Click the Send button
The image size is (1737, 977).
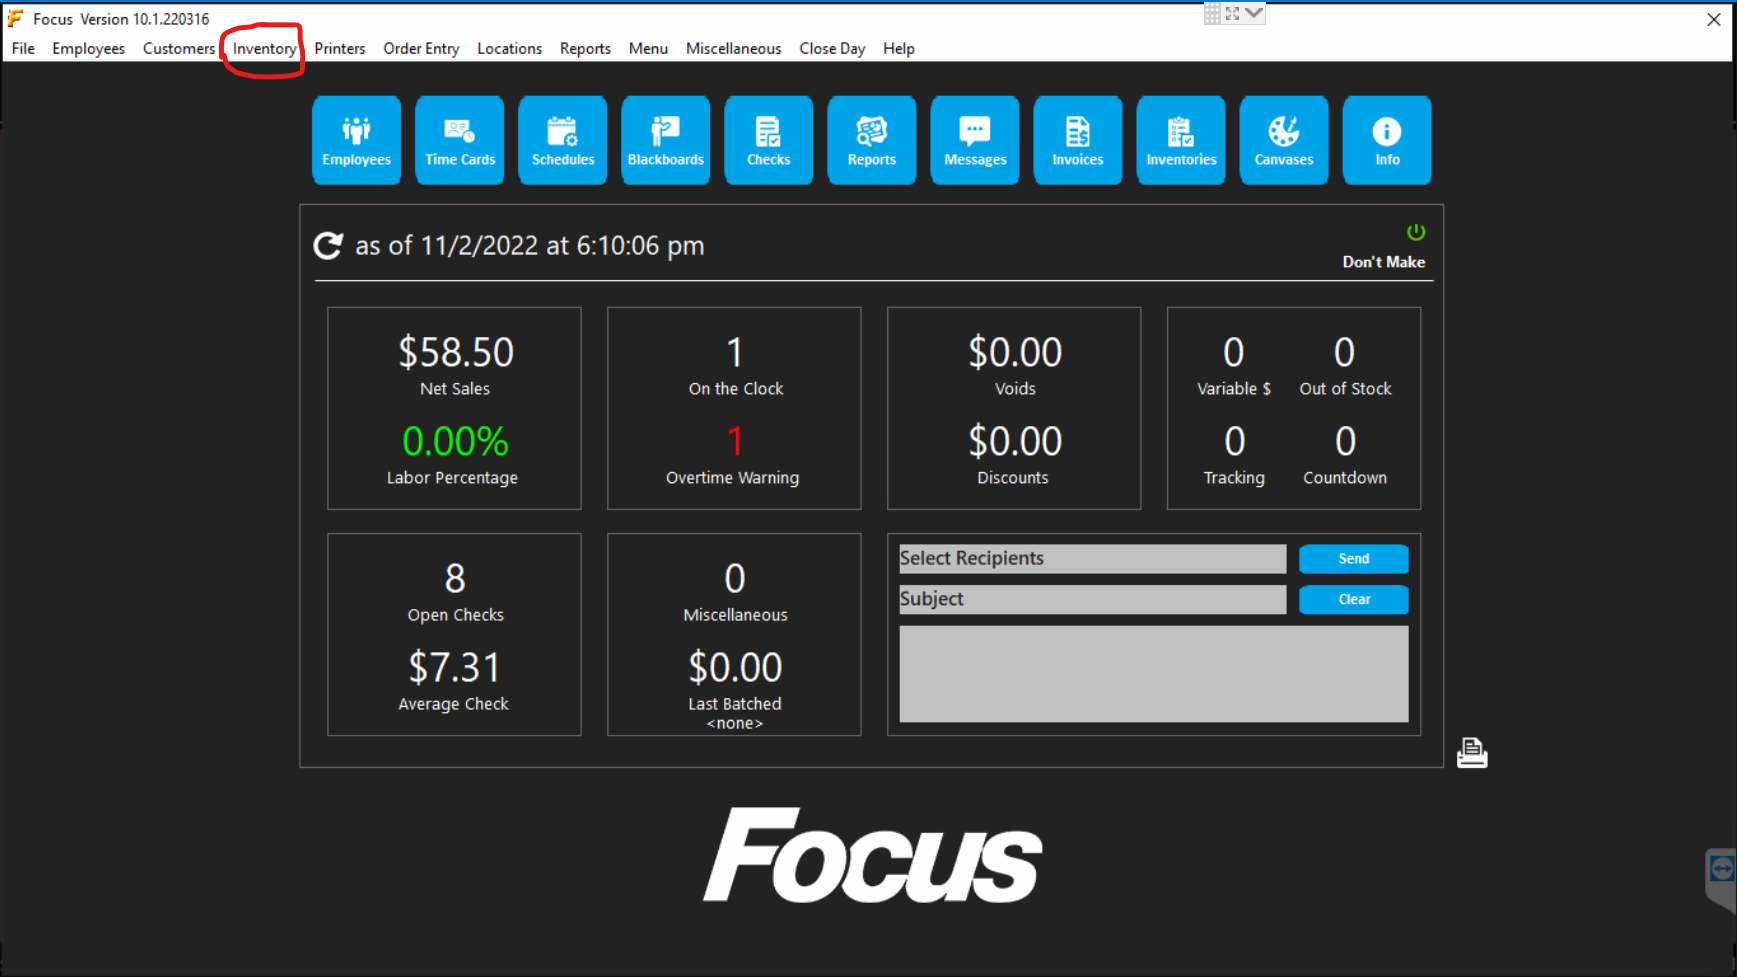click(1353, 558)
